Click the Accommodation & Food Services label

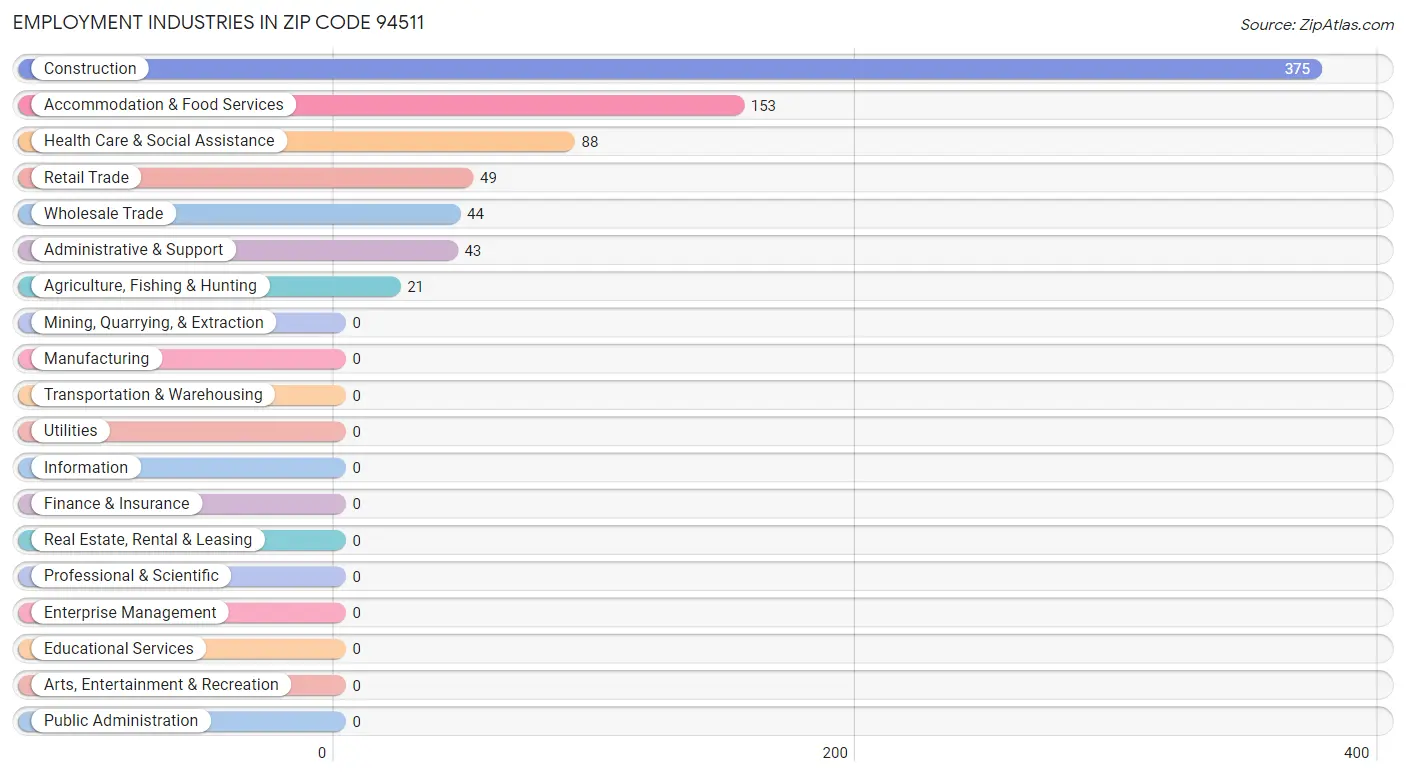pos(164,105)
